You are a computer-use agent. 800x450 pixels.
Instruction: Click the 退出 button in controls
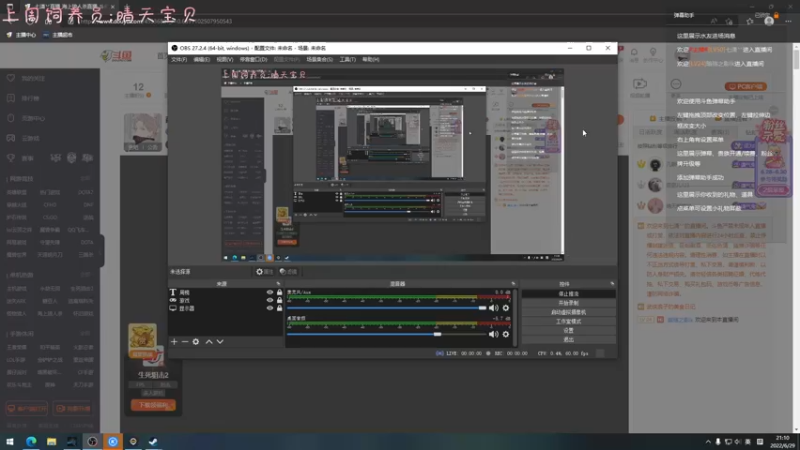coord(568,340)
